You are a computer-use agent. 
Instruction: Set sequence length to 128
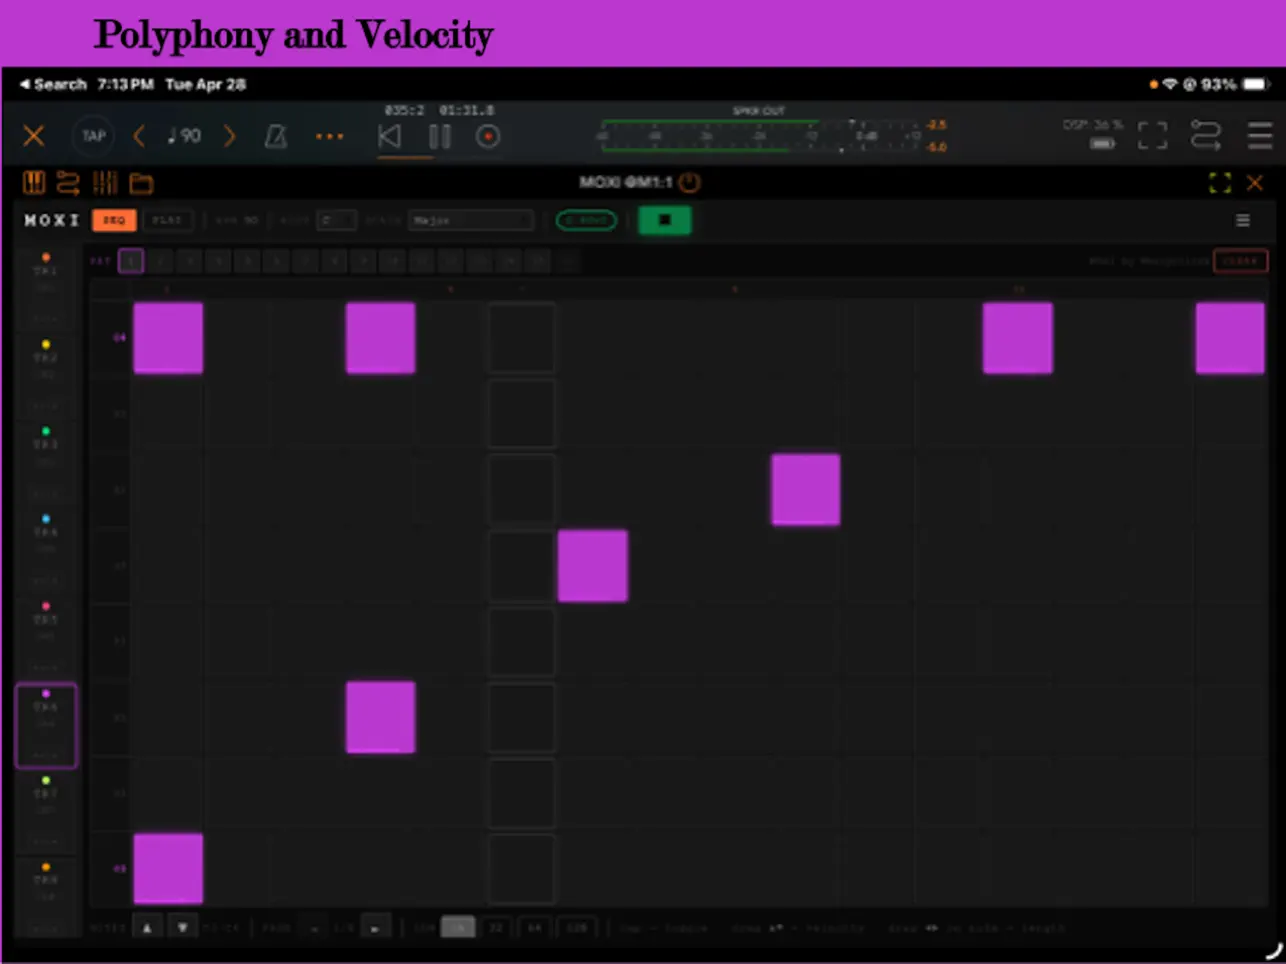tap(577, 928)
